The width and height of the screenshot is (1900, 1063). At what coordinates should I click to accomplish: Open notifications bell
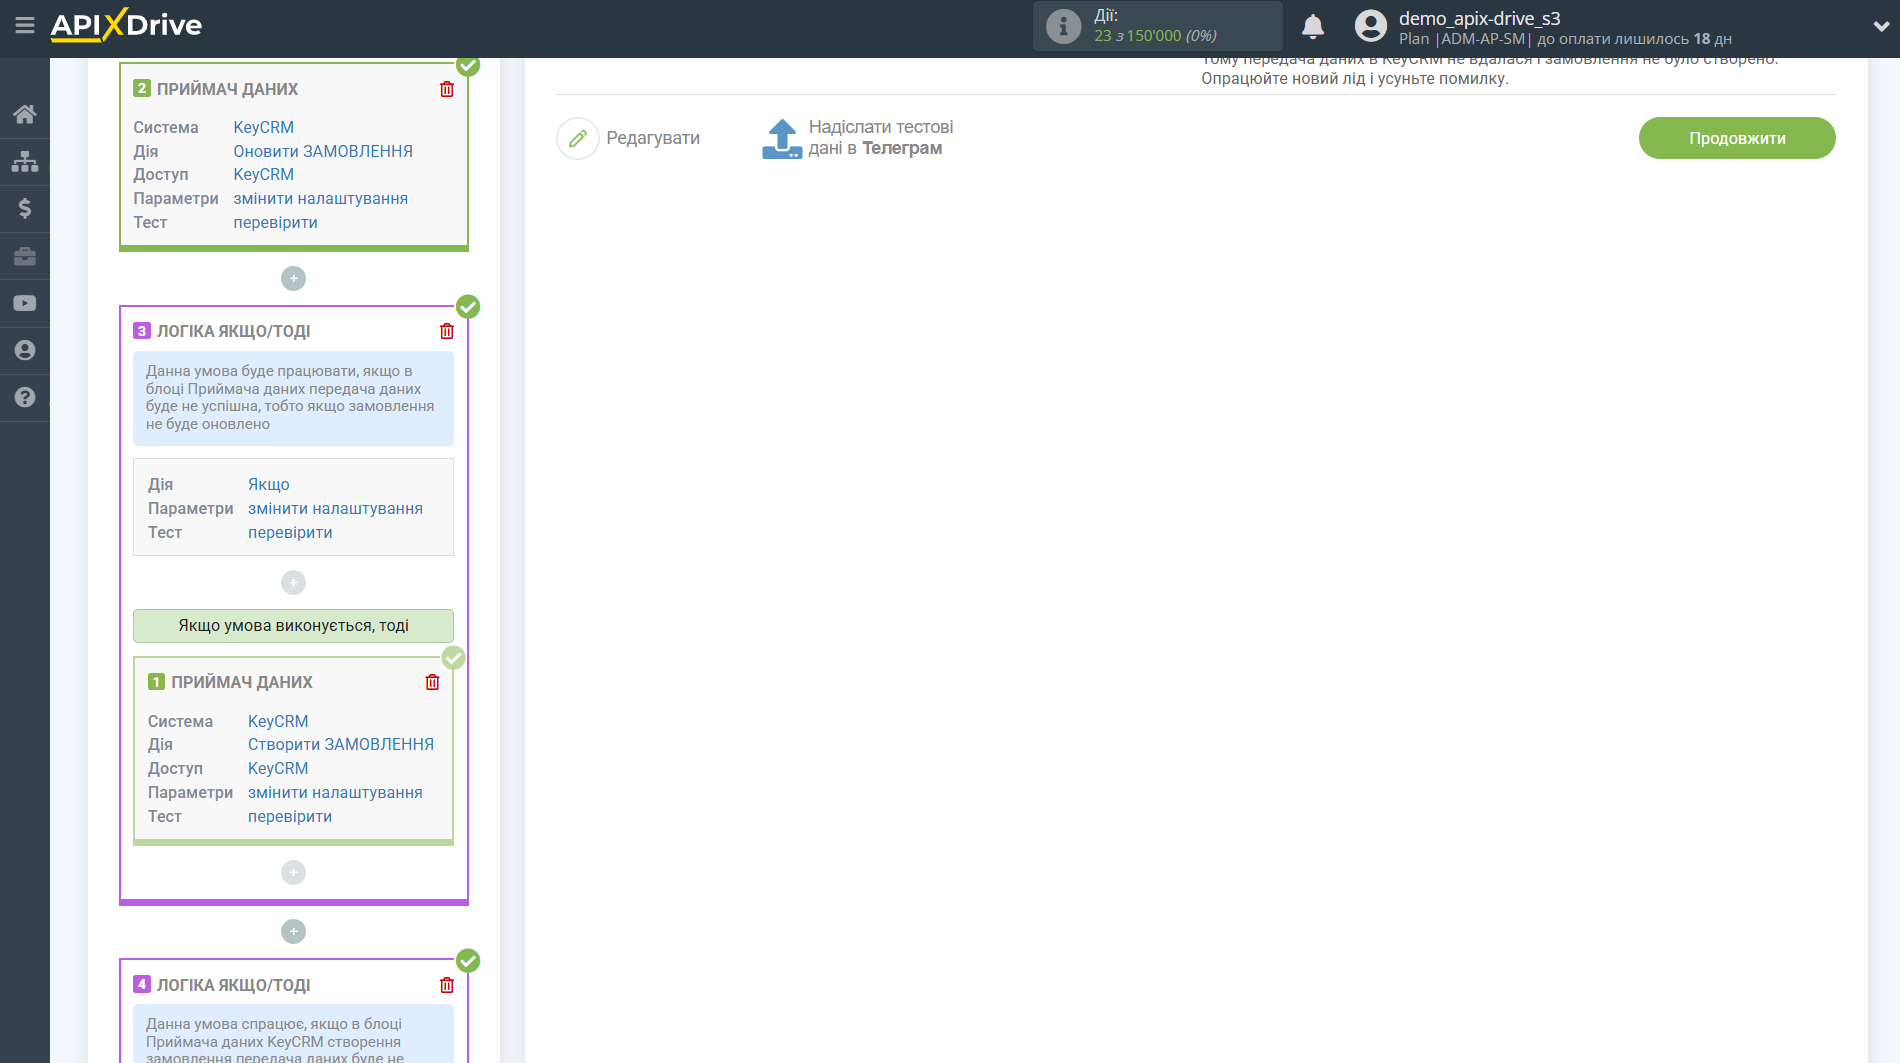(1313, 26)
